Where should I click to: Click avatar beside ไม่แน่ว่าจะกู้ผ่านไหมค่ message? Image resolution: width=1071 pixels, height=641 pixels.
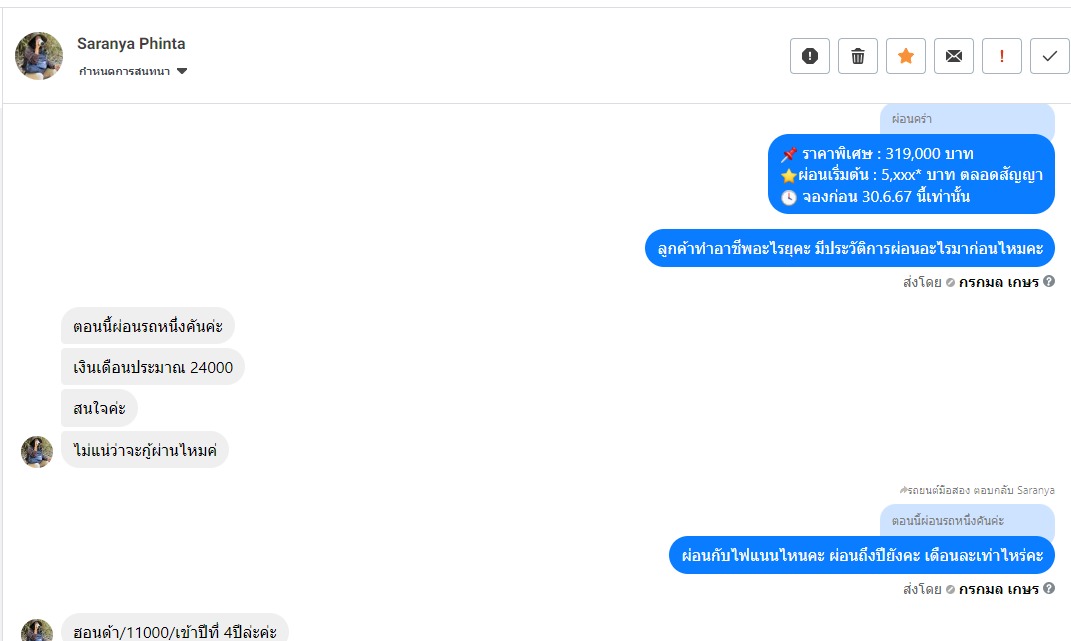tap(37, 451)
